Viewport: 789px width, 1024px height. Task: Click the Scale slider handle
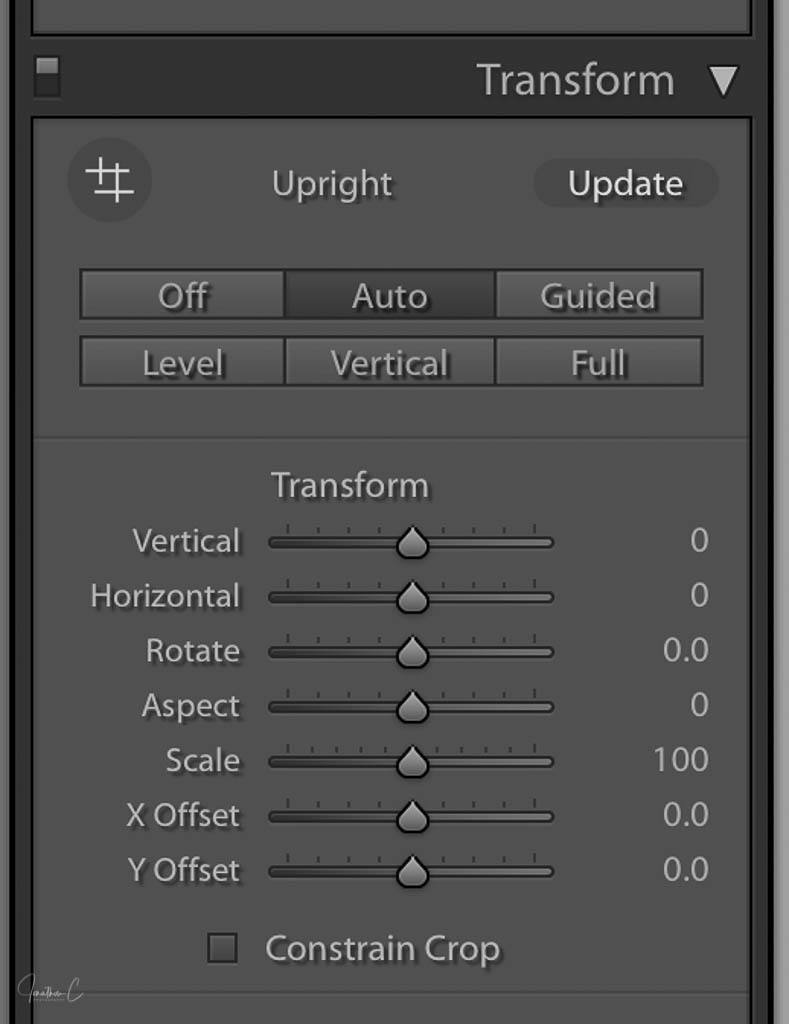(x=412, y=764)
